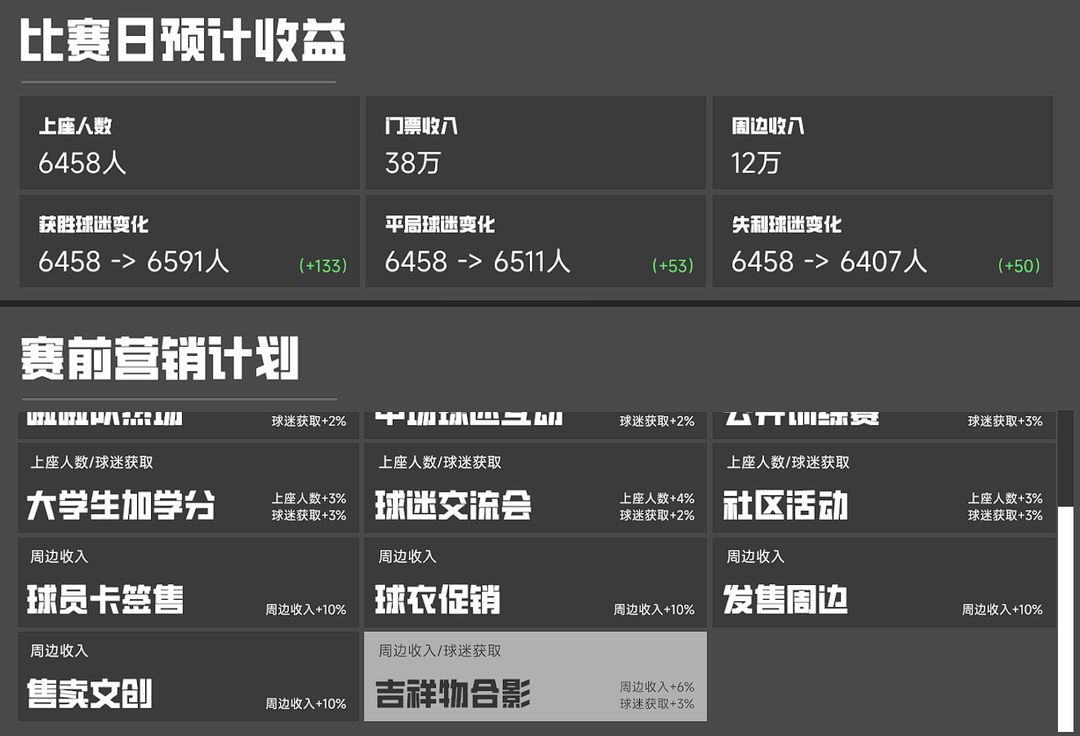The width and height of the screenshot is (1080, 736).
Task: Click the 上座人数 attendance stat card
Action: coord(189,143)
